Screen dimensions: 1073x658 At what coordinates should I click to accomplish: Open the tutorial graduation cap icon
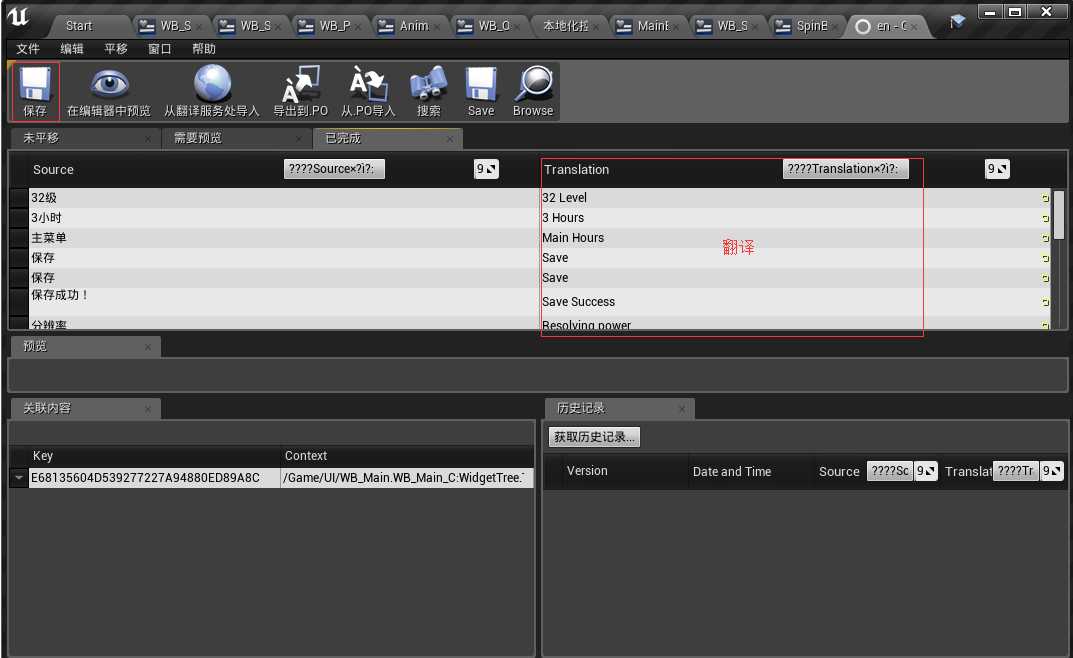(957, 23)
